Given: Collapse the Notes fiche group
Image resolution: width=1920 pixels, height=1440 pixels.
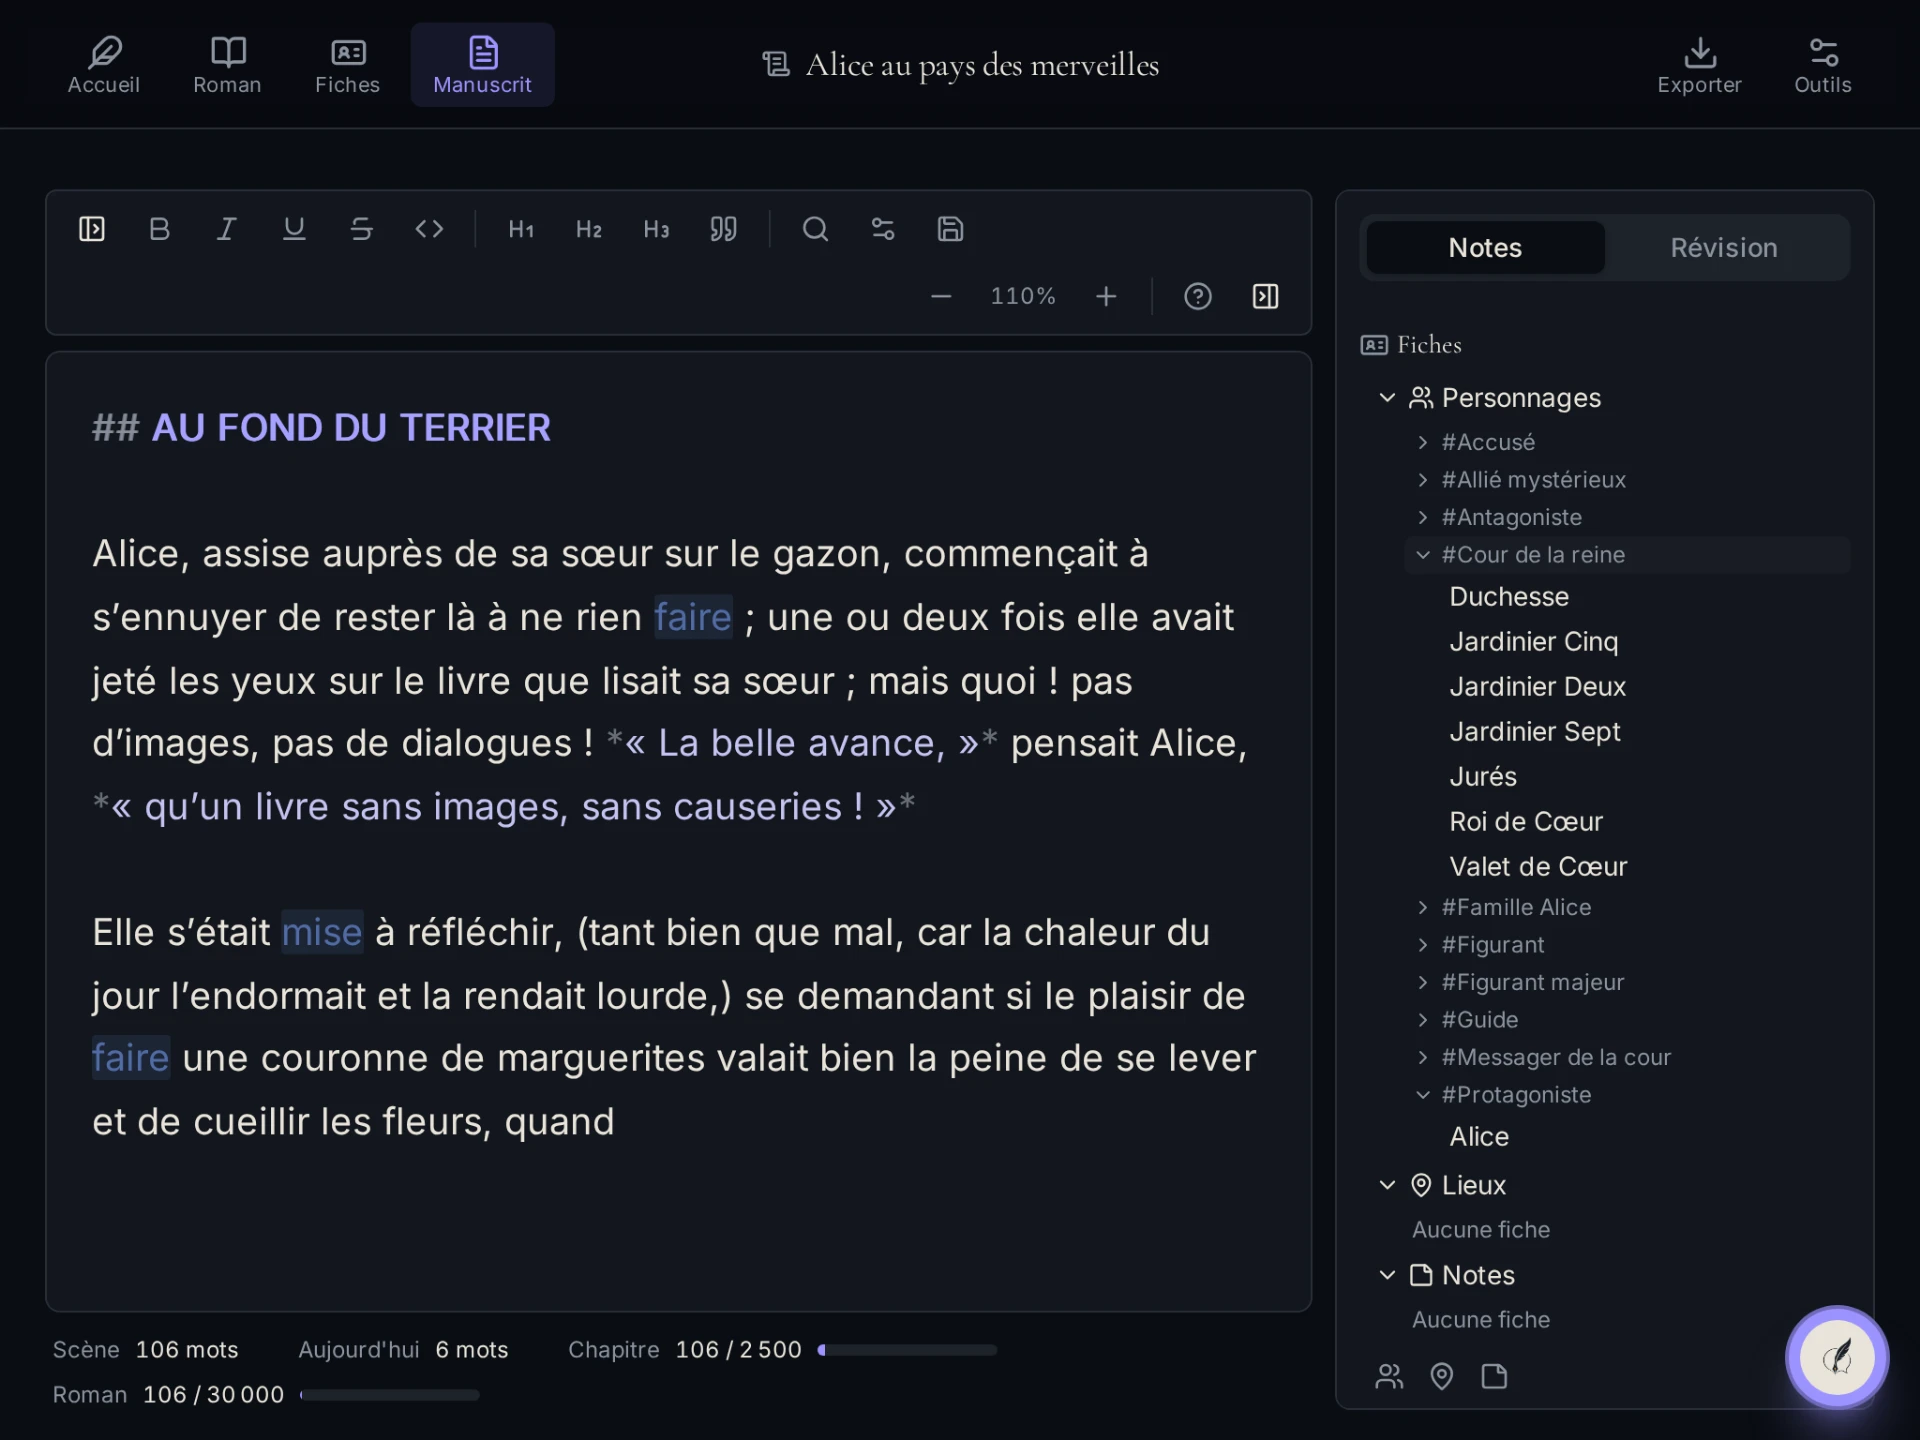Looking at the screenshot, I should coord(1387,1275).
